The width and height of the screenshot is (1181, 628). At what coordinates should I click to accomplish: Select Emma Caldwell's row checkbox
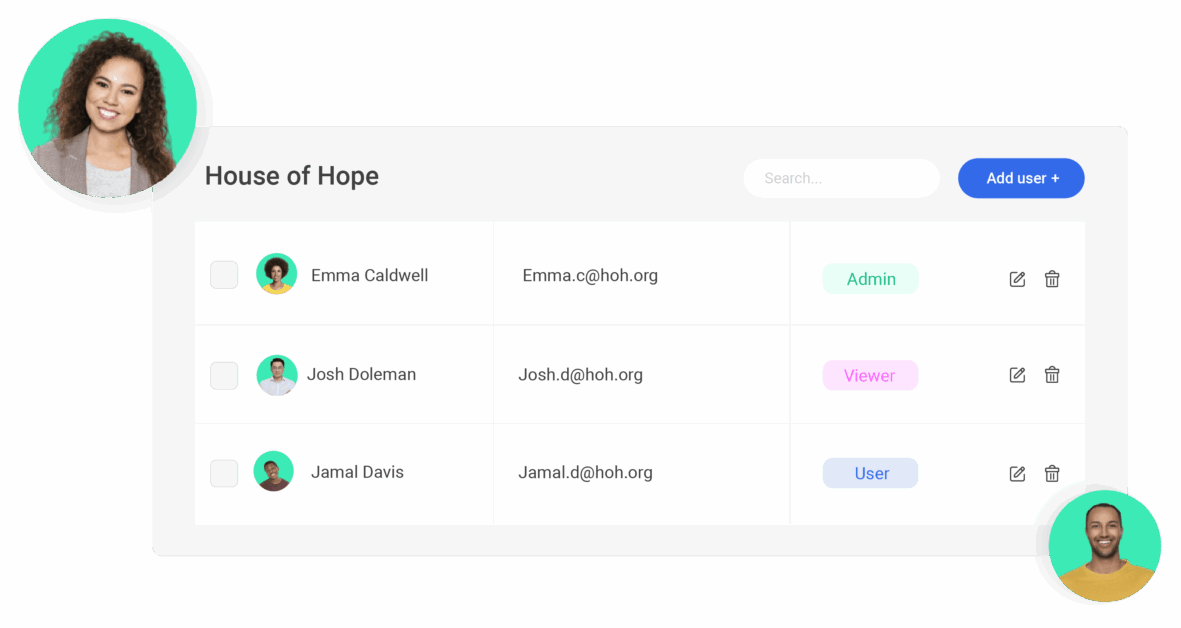click(x=224, y=275)
